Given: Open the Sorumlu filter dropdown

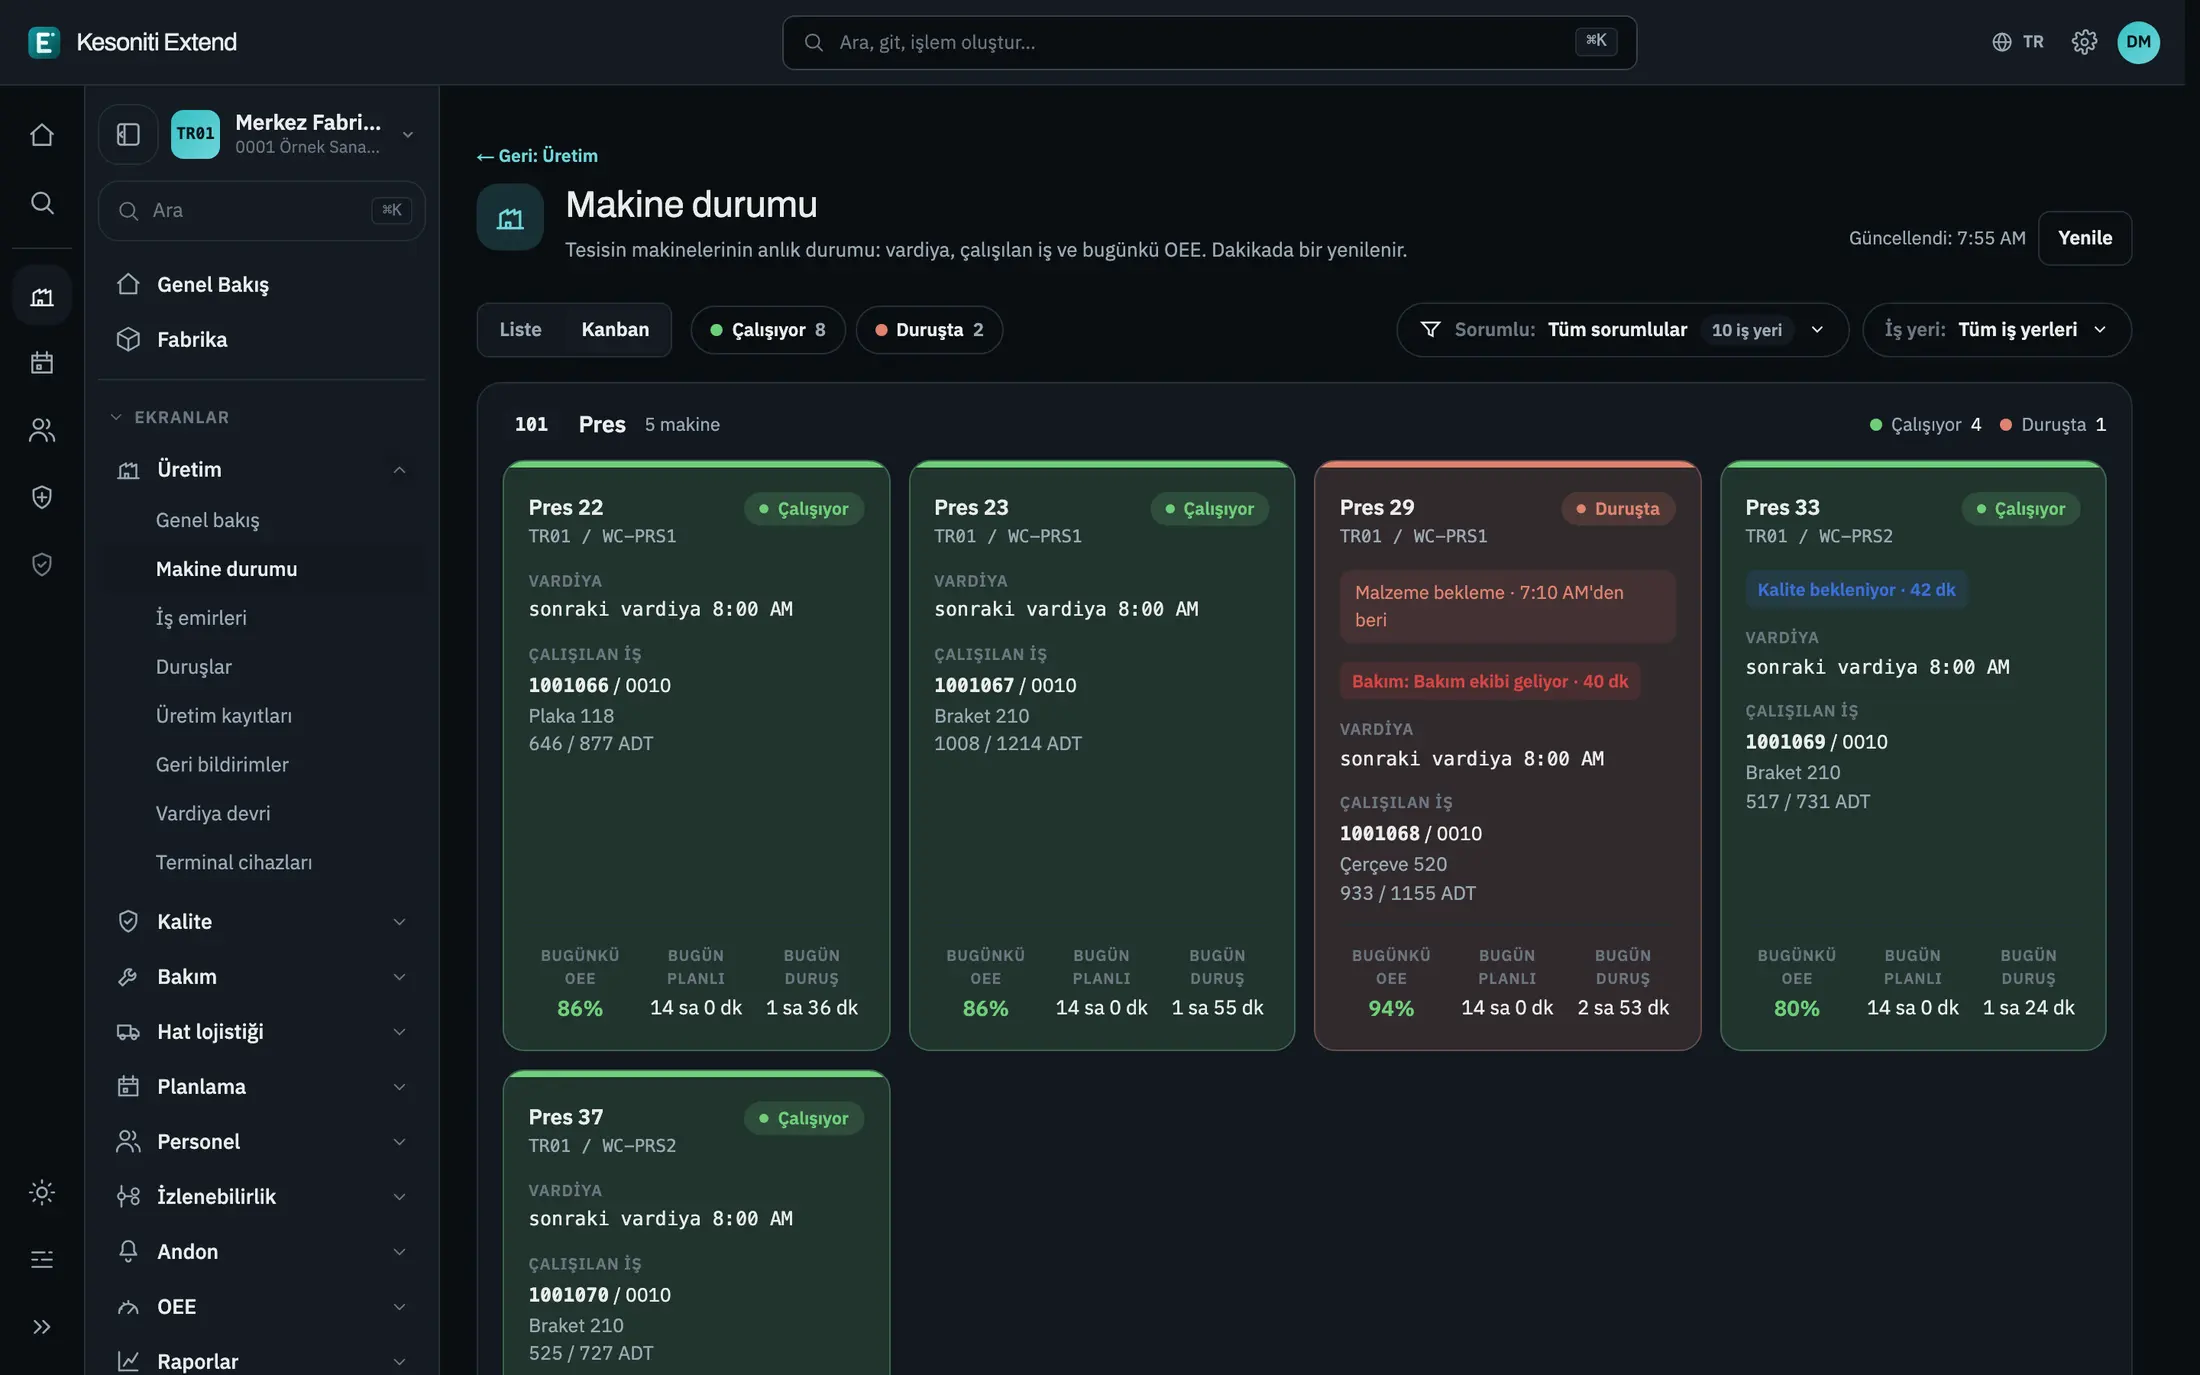Looking at the screenshot, I should [1622, 330].
